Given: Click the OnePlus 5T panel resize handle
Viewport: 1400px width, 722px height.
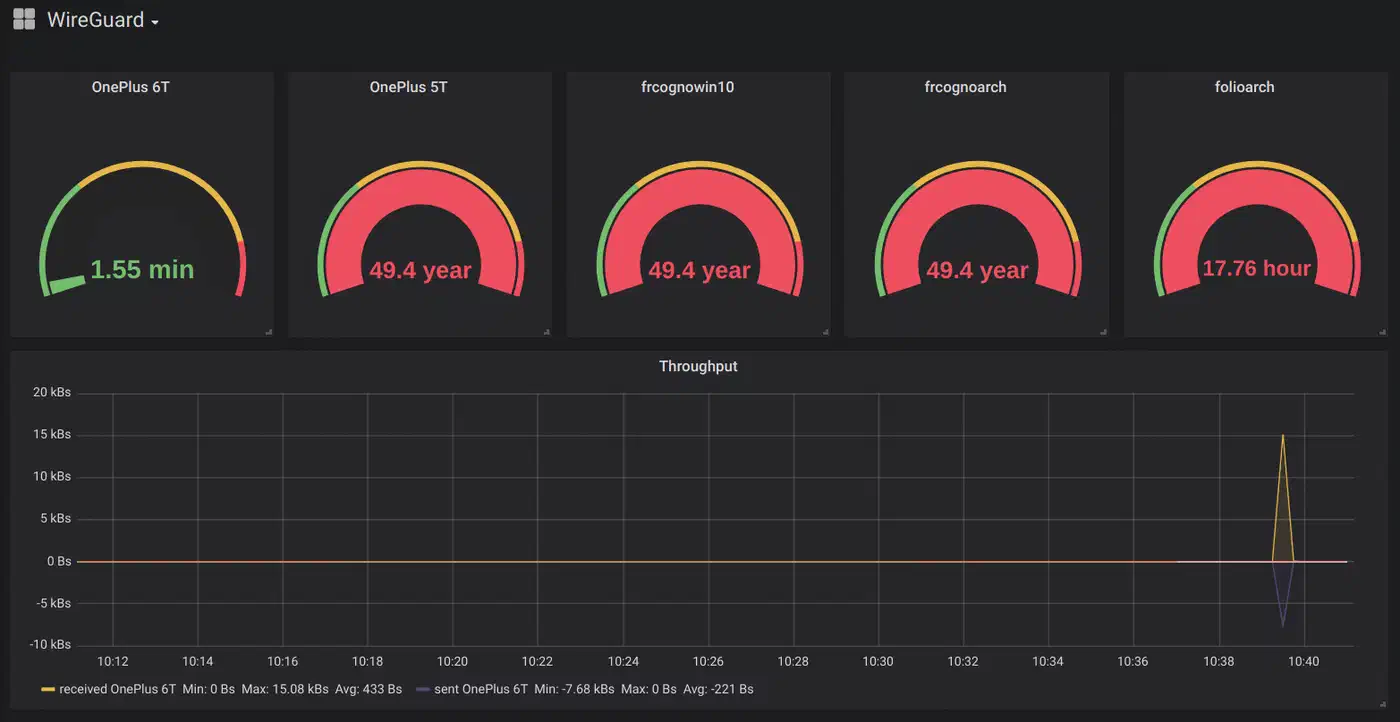Looking at the screenshot, I should (546, 331).
